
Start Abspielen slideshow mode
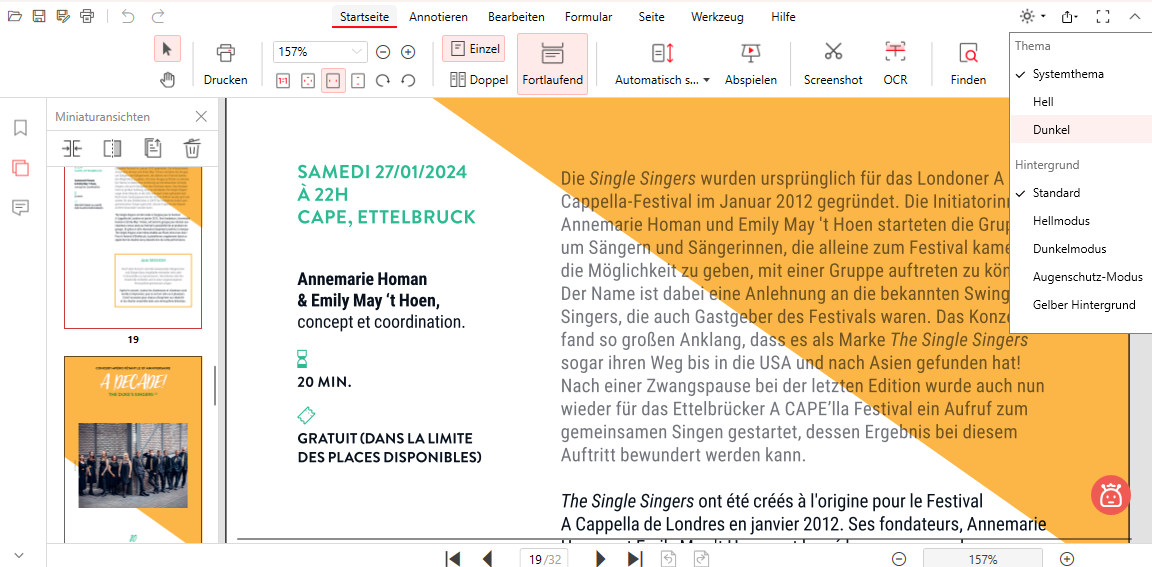pos(750,65)
